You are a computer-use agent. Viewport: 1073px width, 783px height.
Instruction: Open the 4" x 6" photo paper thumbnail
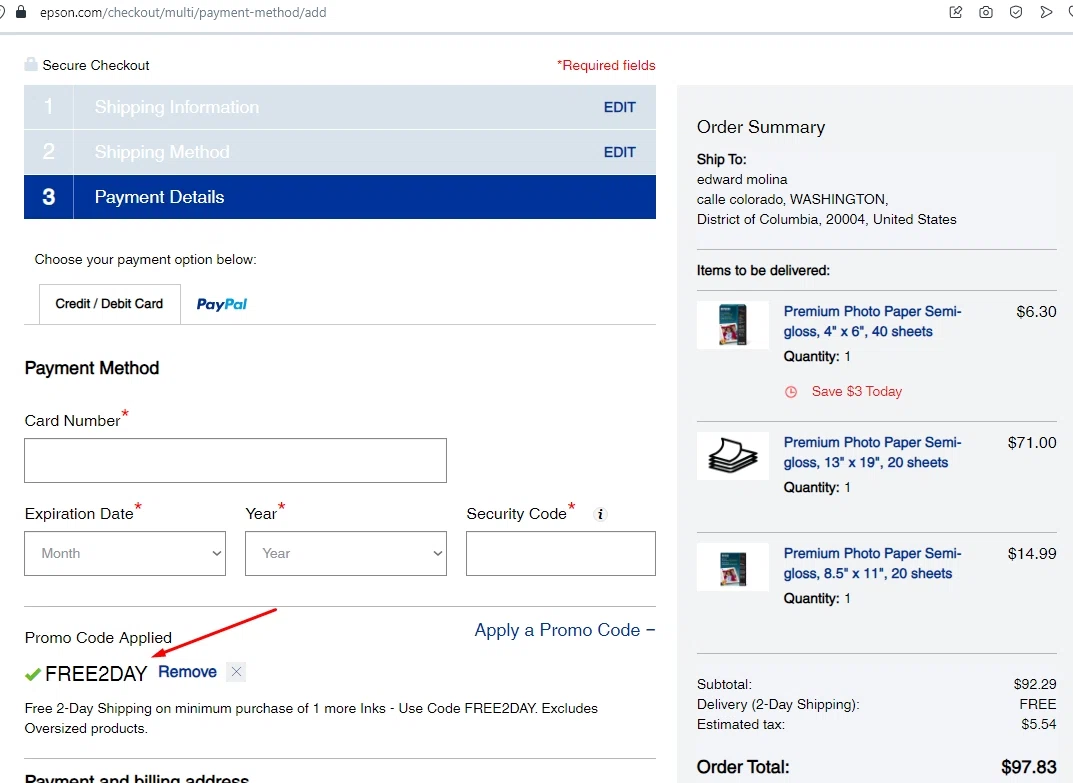(733, 325)
